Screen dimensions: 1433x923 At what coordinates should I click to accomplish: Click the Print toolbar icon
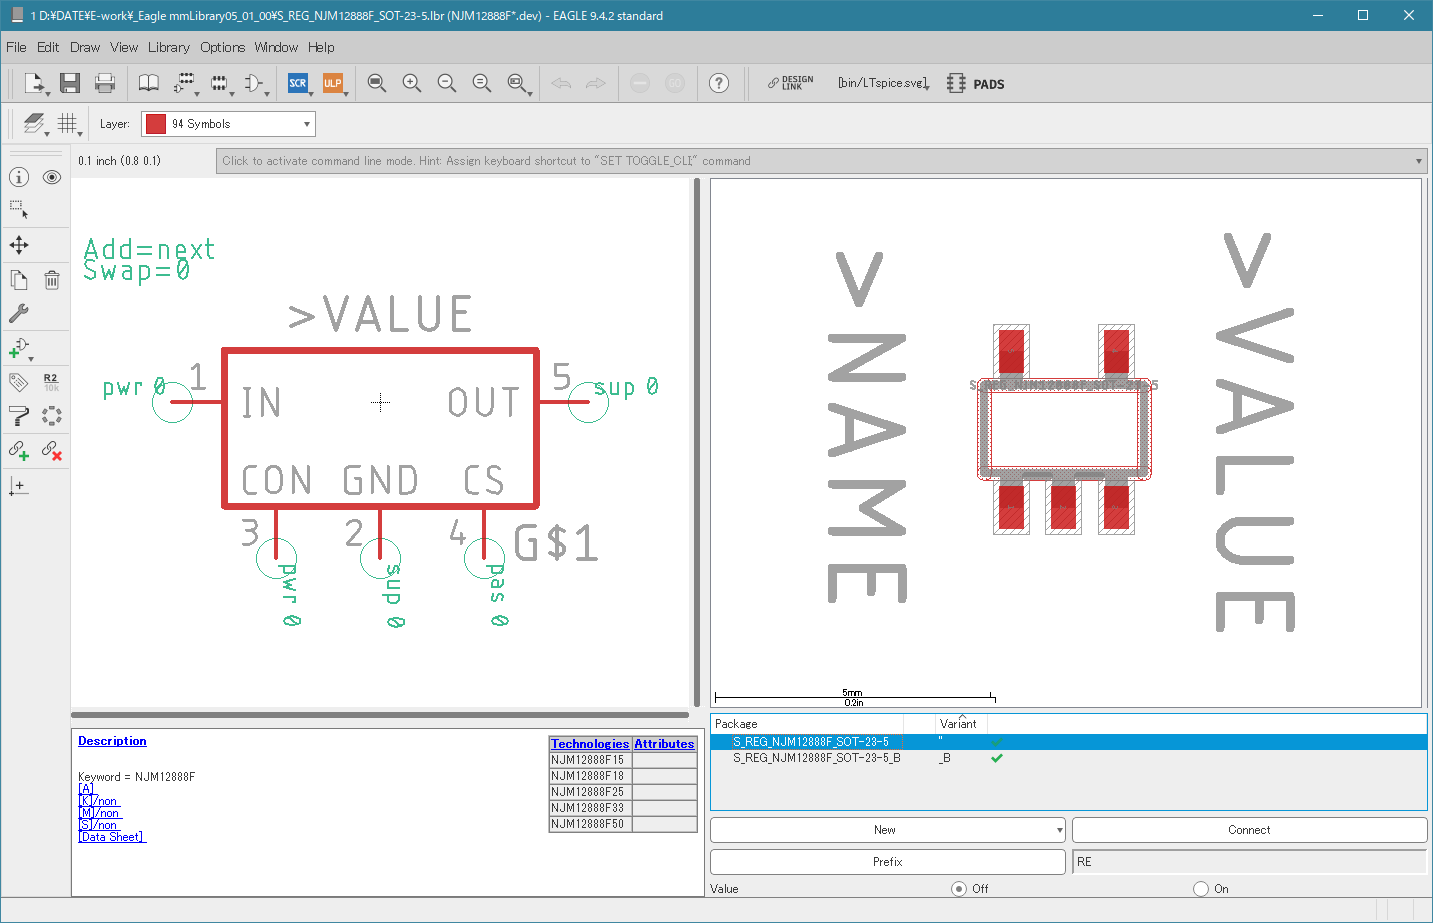[105, 83]
